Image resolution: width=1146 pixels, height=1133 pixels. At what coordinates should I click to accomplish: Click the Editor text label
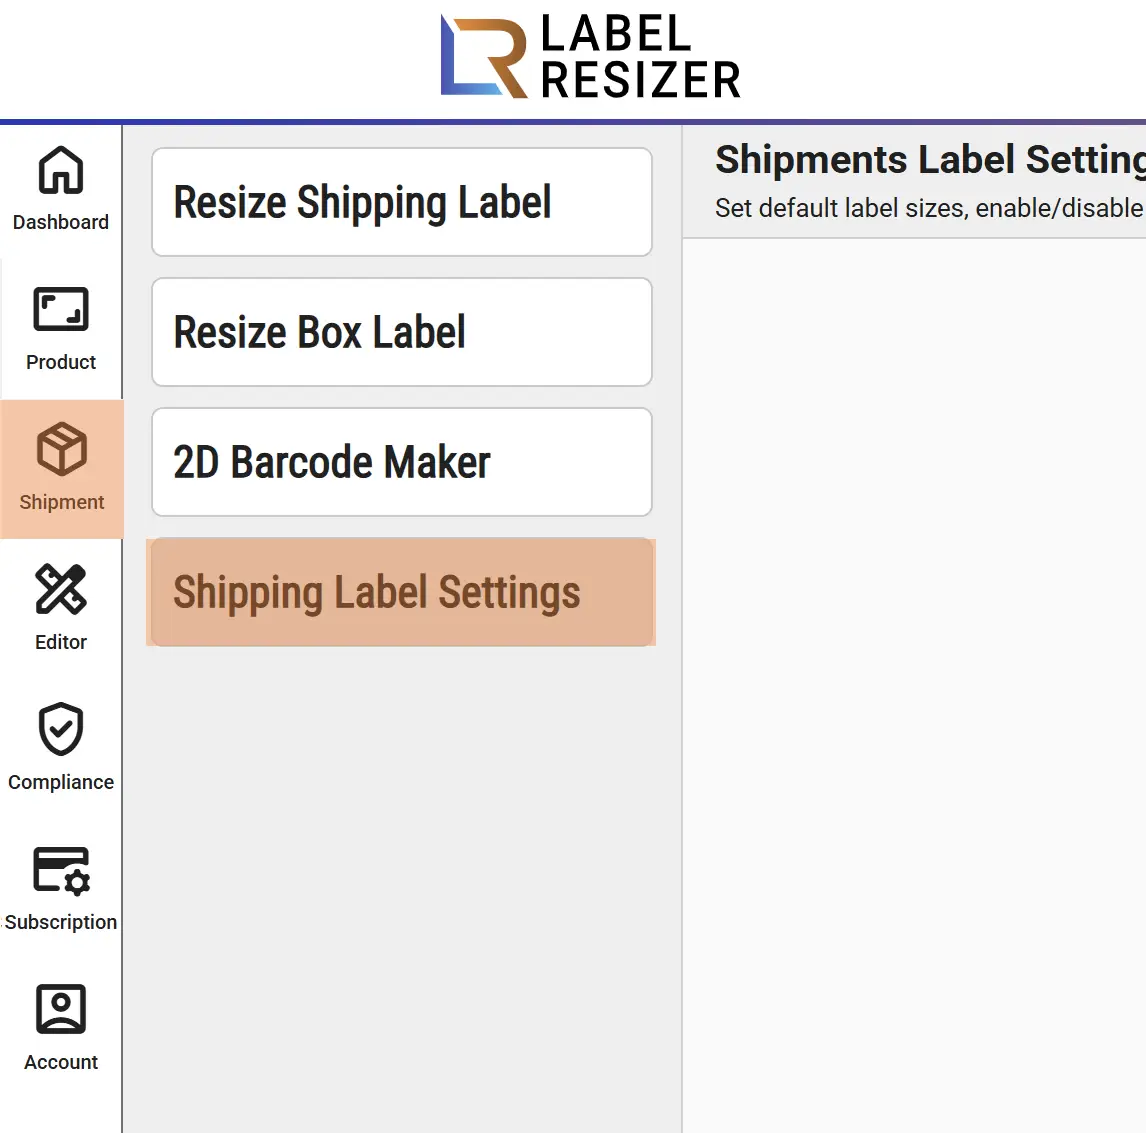61,642
